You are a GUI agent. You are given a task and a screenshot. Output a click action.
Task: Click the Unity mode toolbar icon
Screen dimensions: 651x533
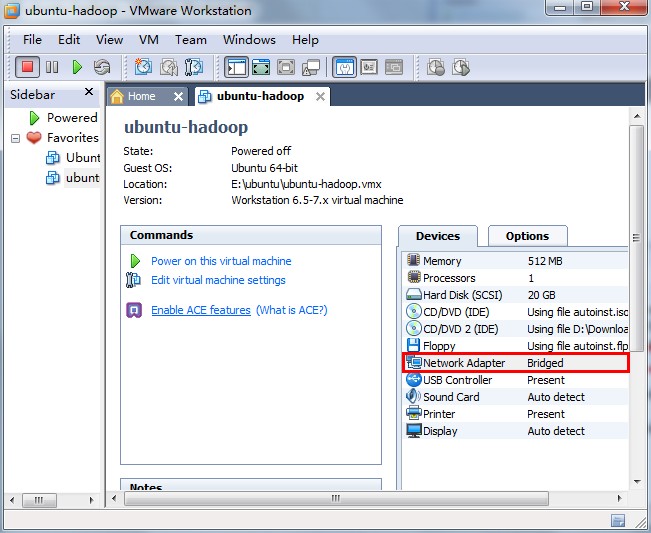point(311,67)
